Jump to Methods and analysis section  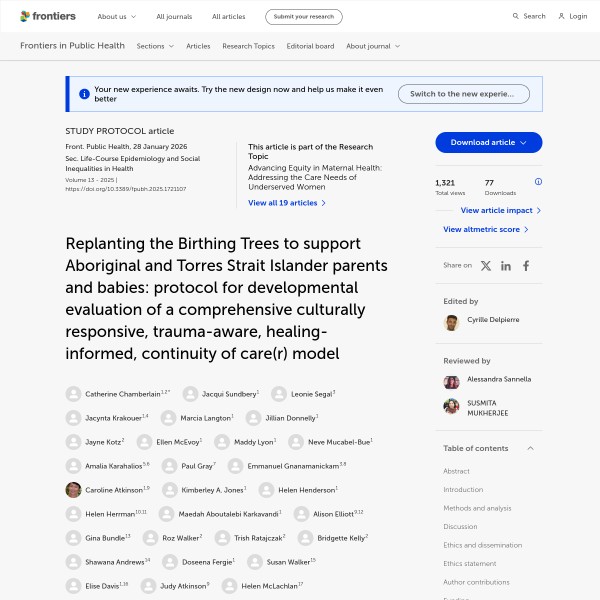click(477, 508)
